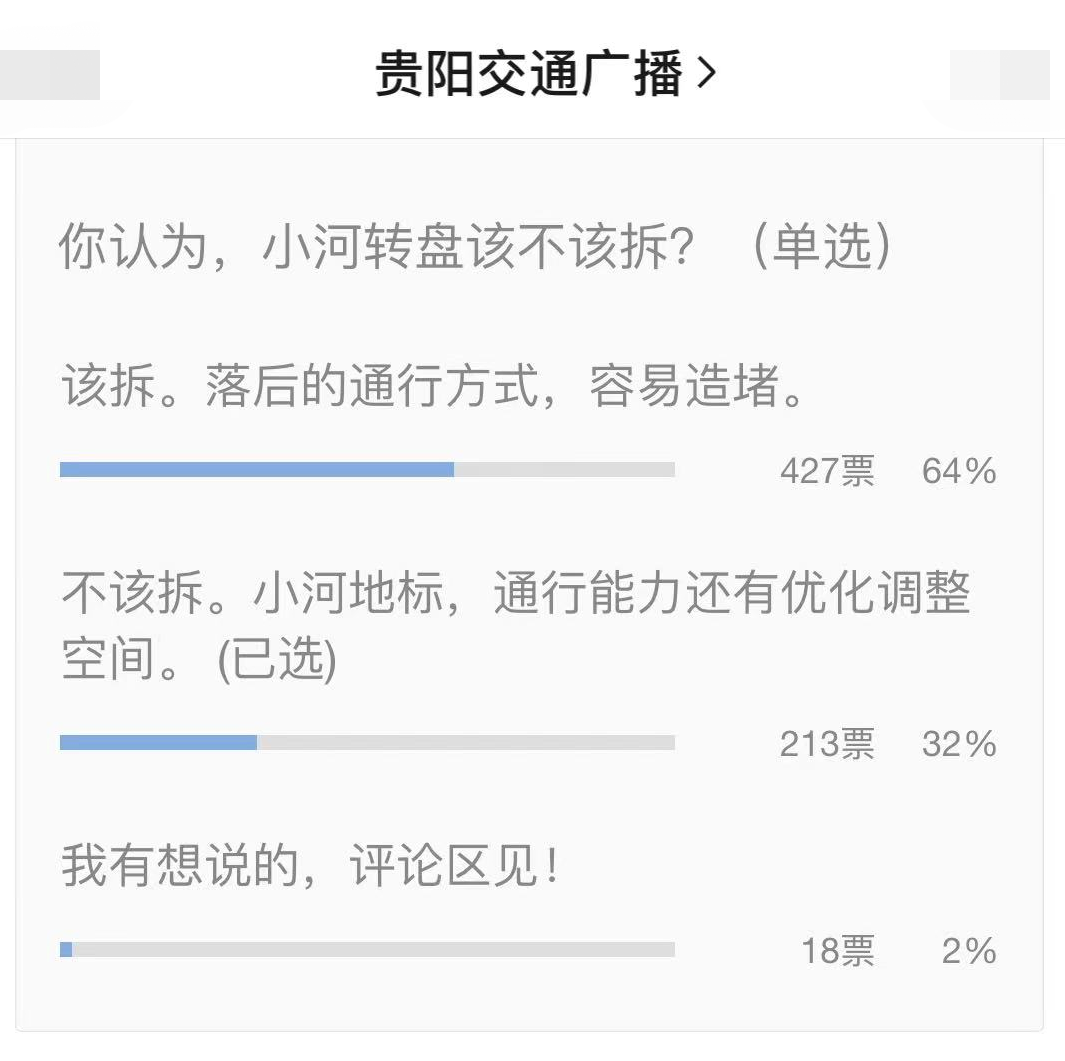
Task: Click the (已选) selected marker
Action: (277, 661)
